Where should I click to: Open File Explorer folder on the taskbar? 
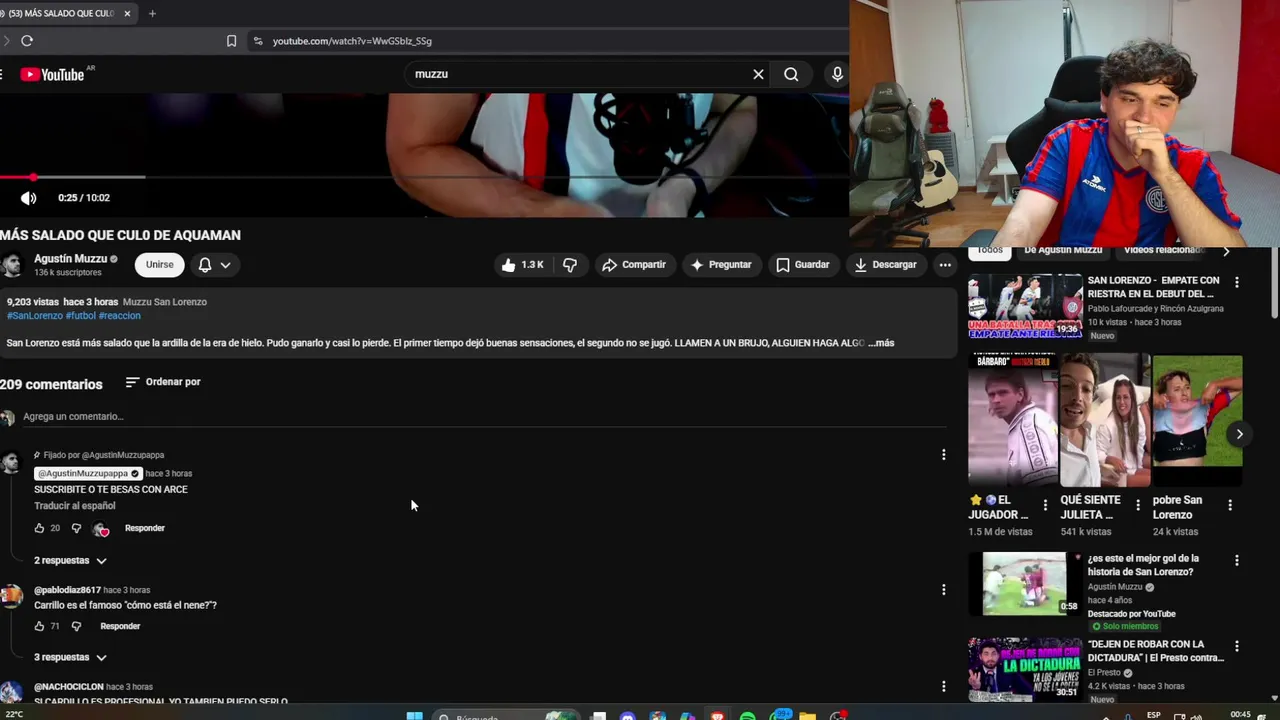click(808, 716)
